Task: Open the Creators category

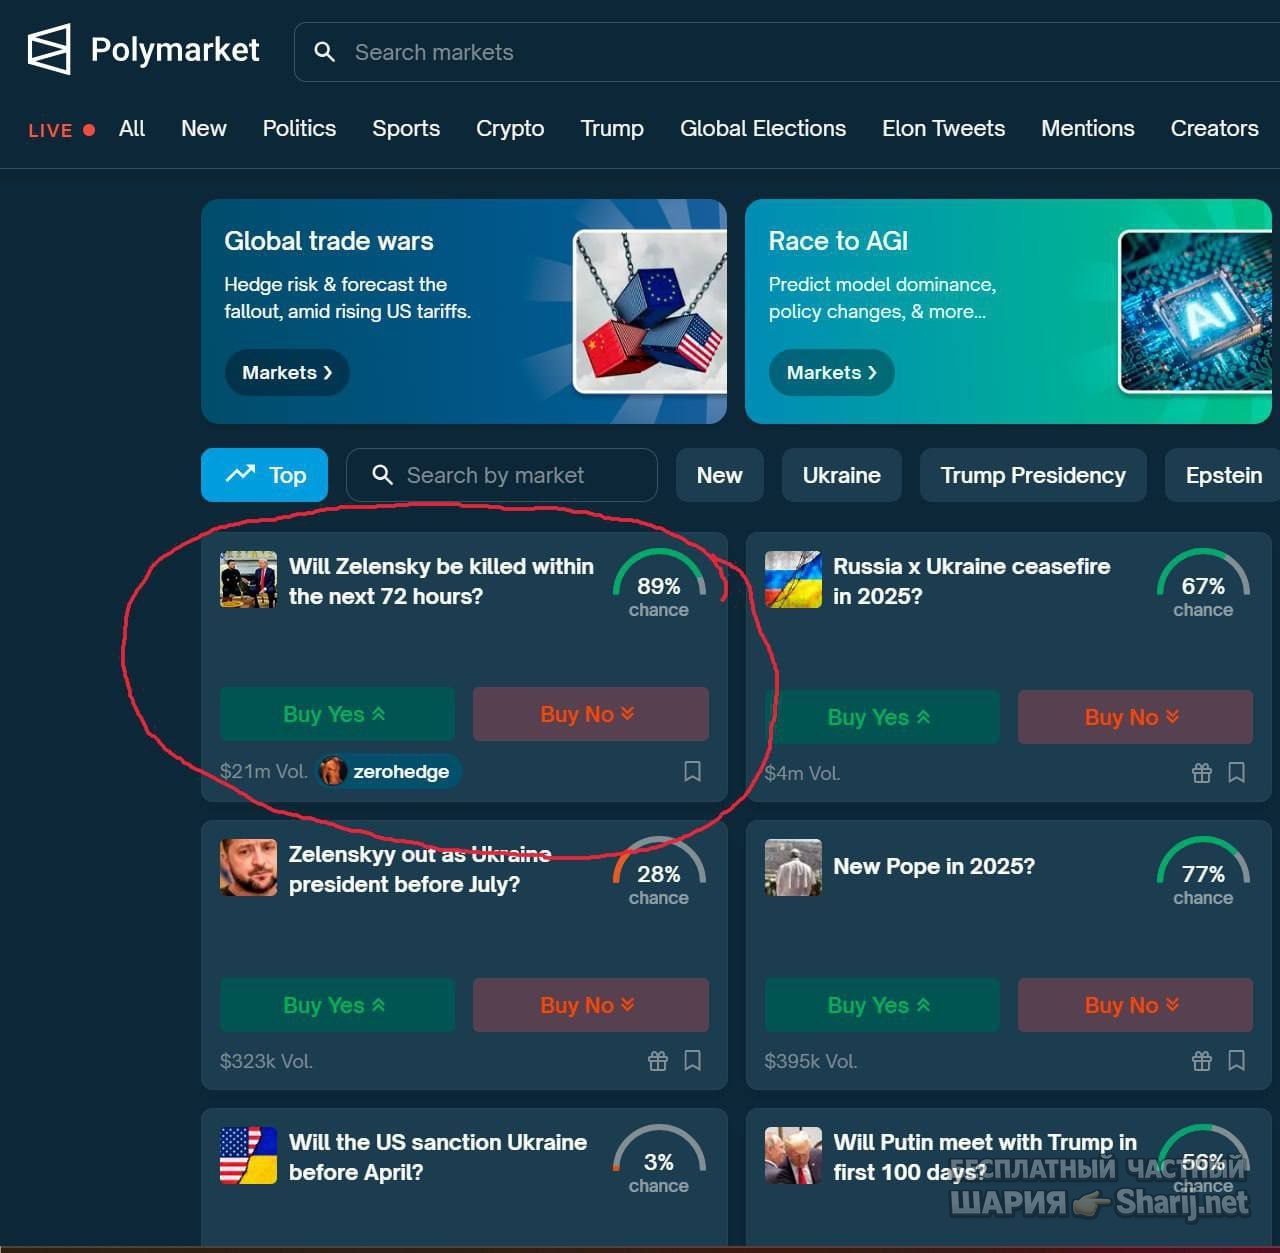Action: [x=1215, y=129]
